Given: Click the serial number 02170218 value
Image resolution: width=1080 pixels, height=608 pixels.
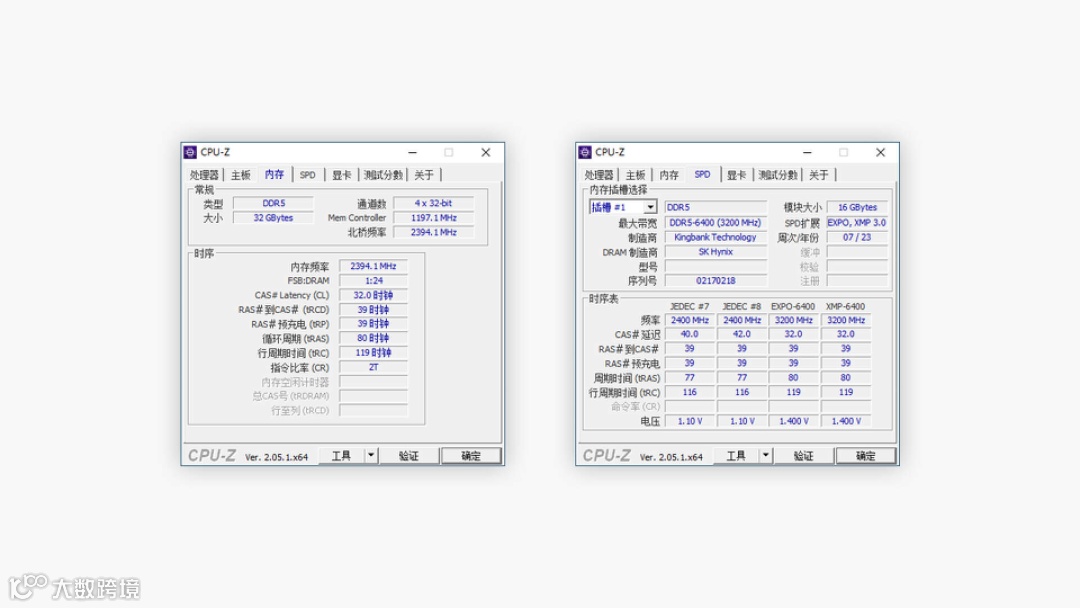Looking at the screenshot, I should (716, 281).
